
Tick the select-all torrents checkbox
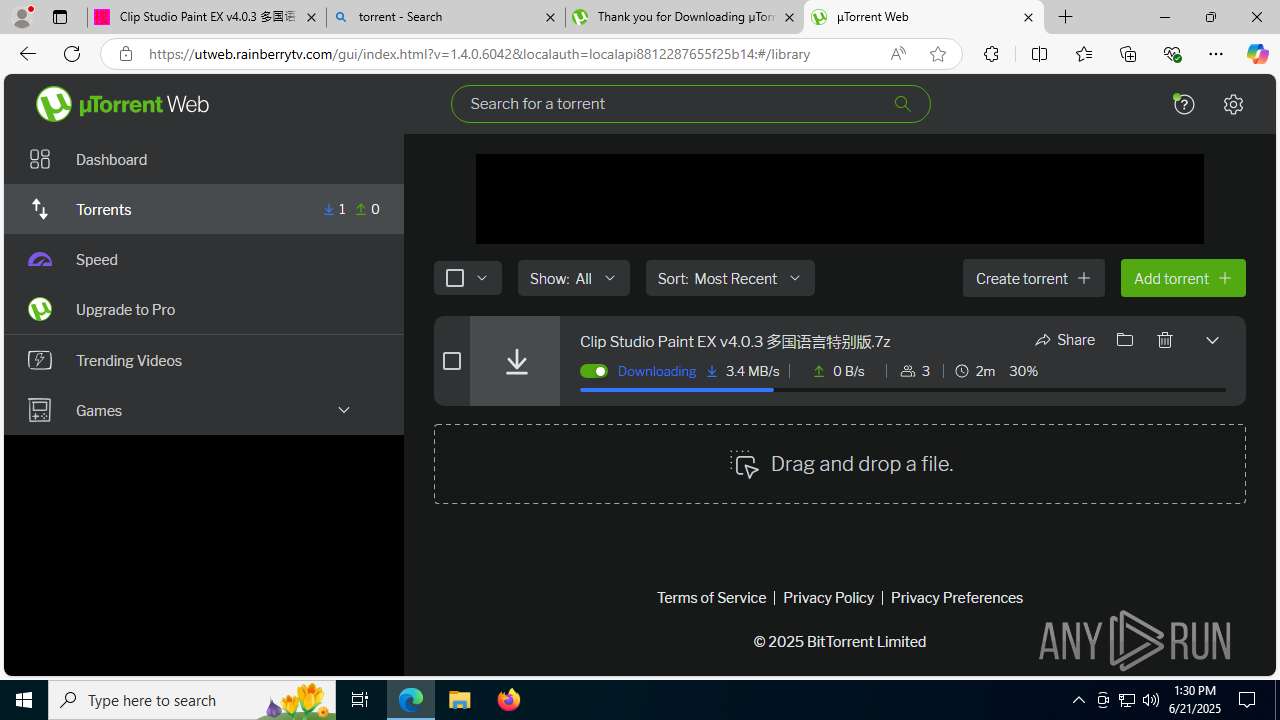[455, 278]
